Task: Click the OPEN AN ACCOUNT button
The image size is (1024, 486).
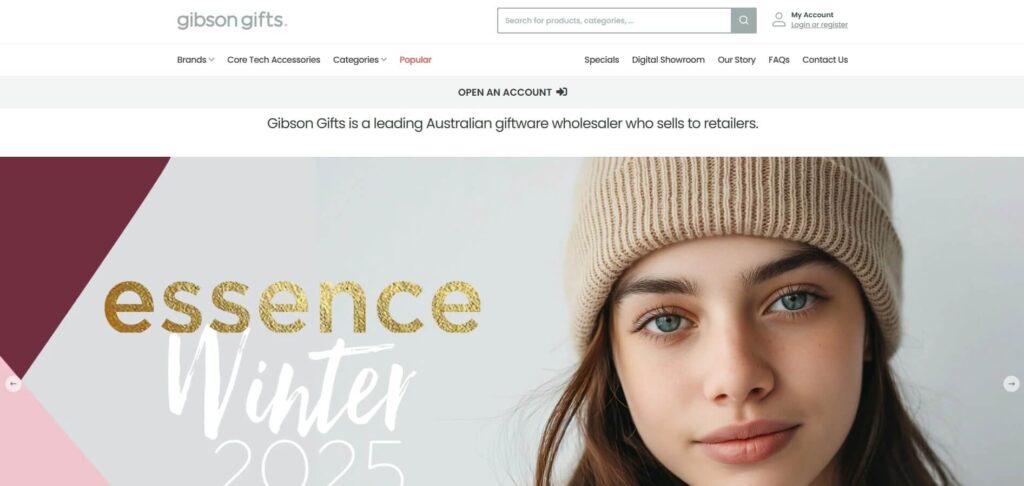Action: click(x=512, y=92)
